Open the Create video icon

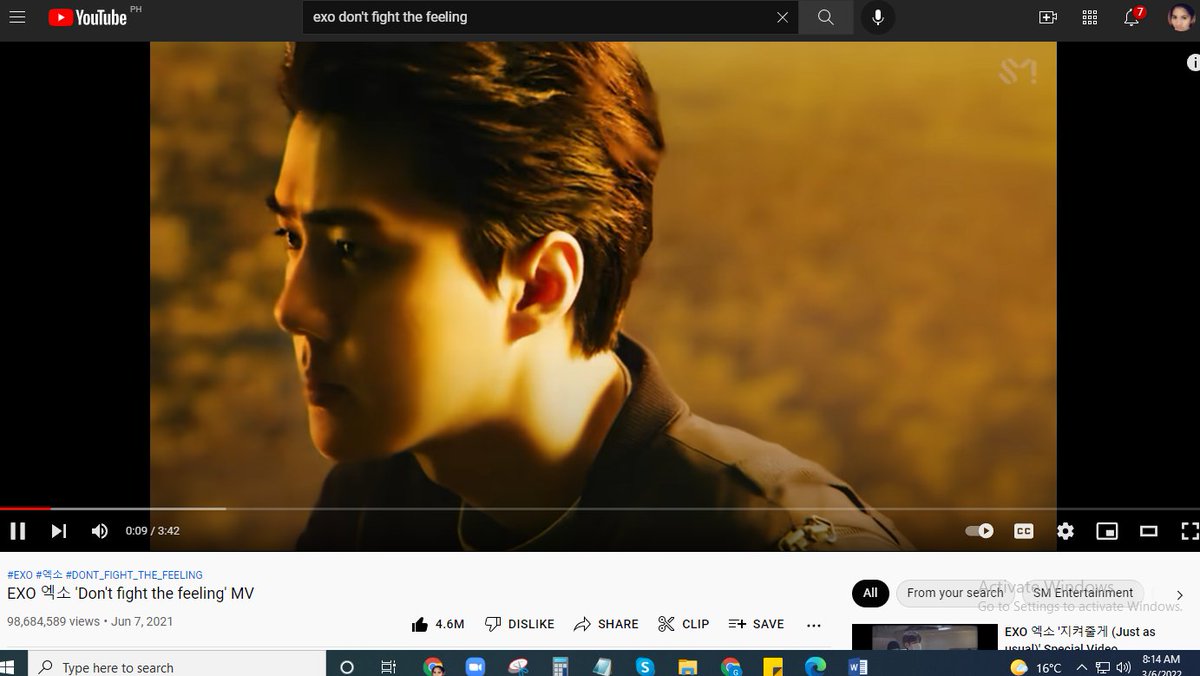click(1048, 17)
